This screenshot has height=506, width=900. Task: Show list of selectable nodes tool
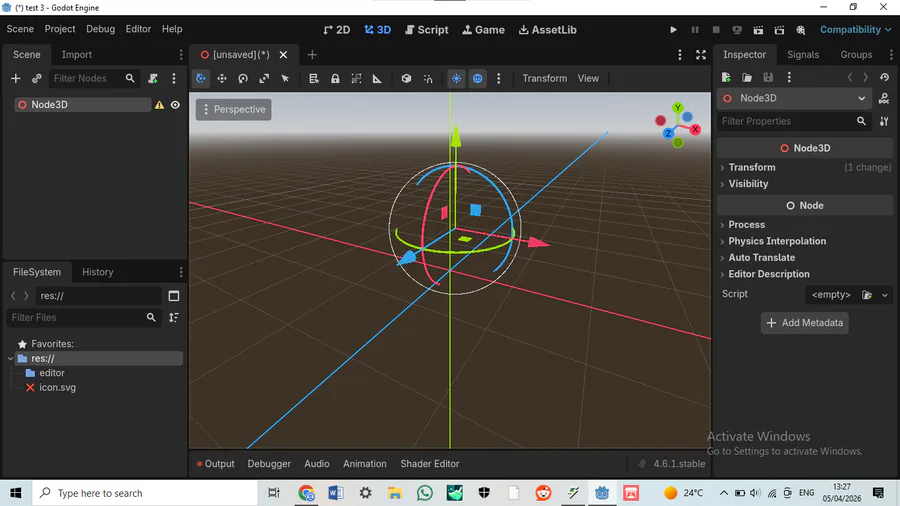(x=313, y=79)
